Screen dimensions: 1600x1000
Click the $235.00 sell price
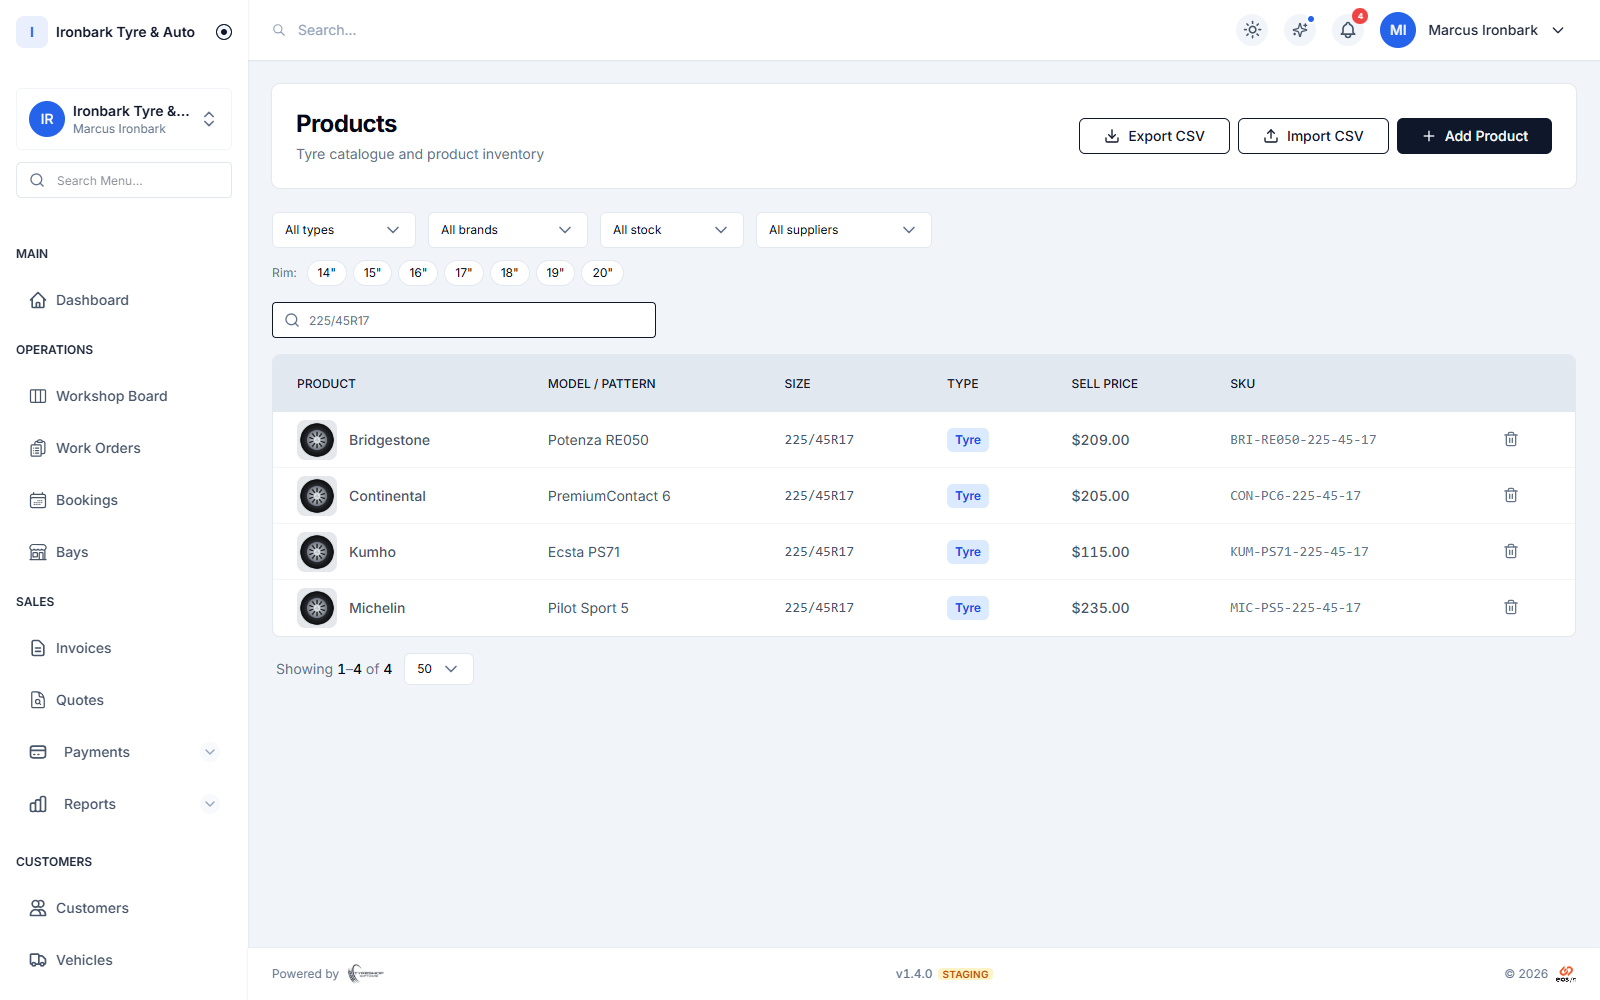pos(1100,608)
